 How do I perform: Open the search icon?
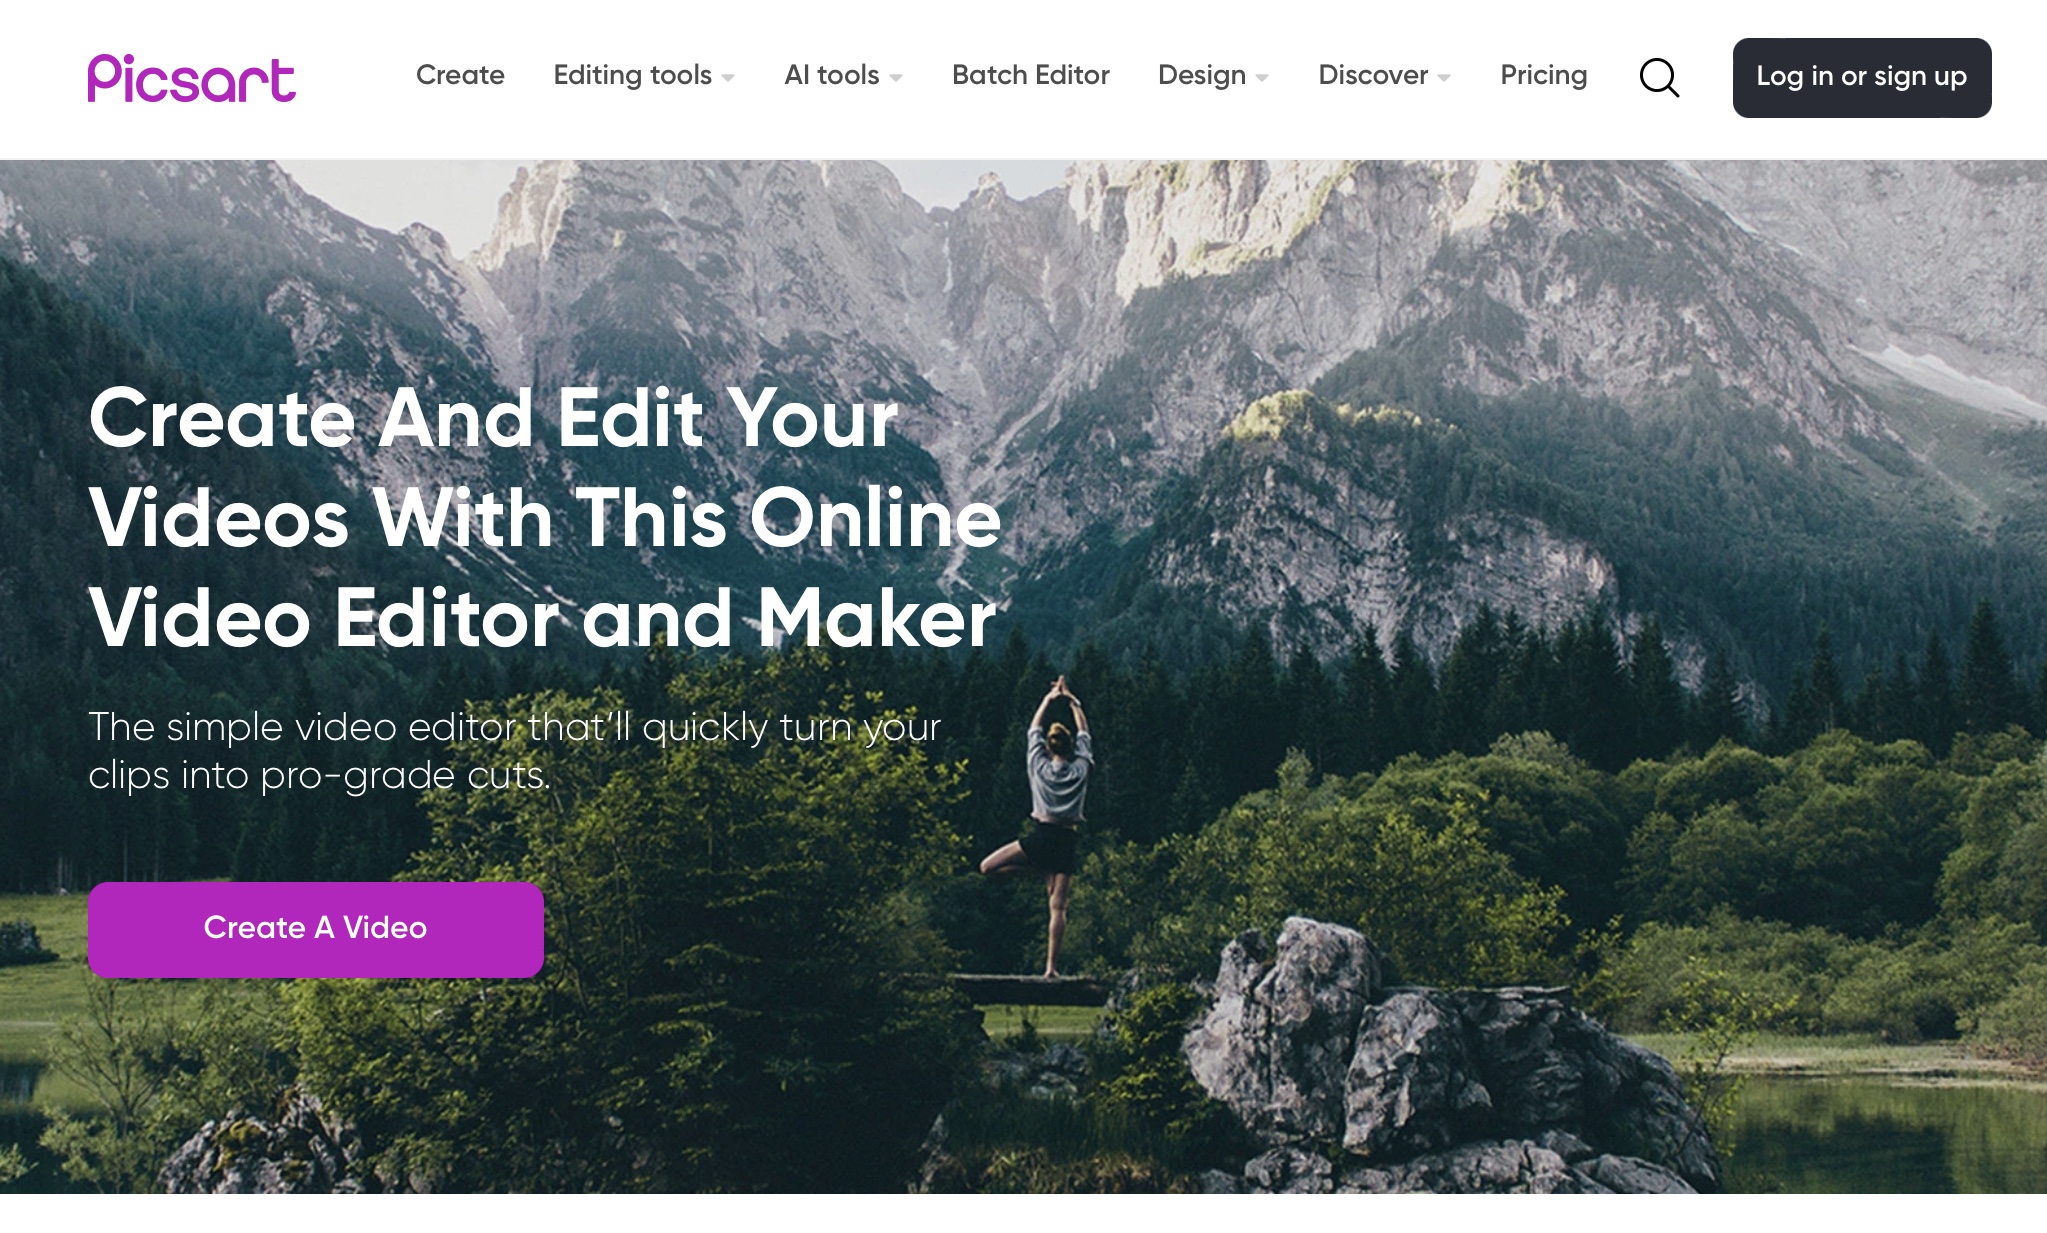tap(1660, 76)
